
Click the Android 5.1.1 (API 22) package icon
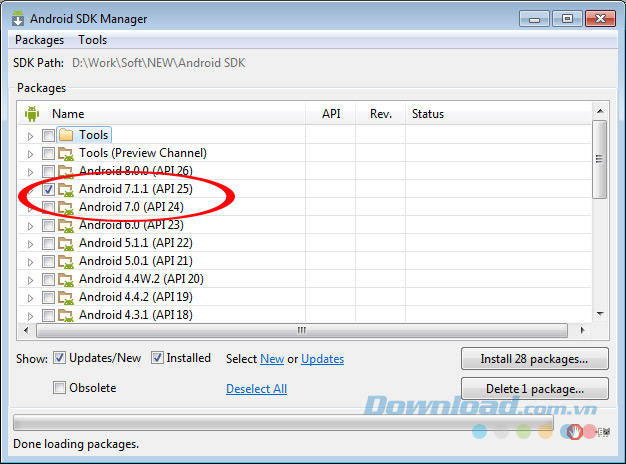[66, 243]
